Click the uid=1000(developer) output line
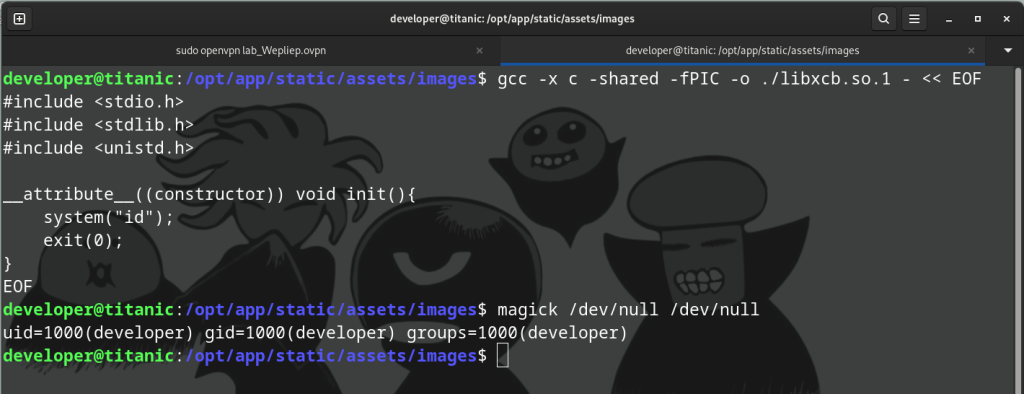The width and height of the screenshot is (1024, 394). tap(315, 333)
